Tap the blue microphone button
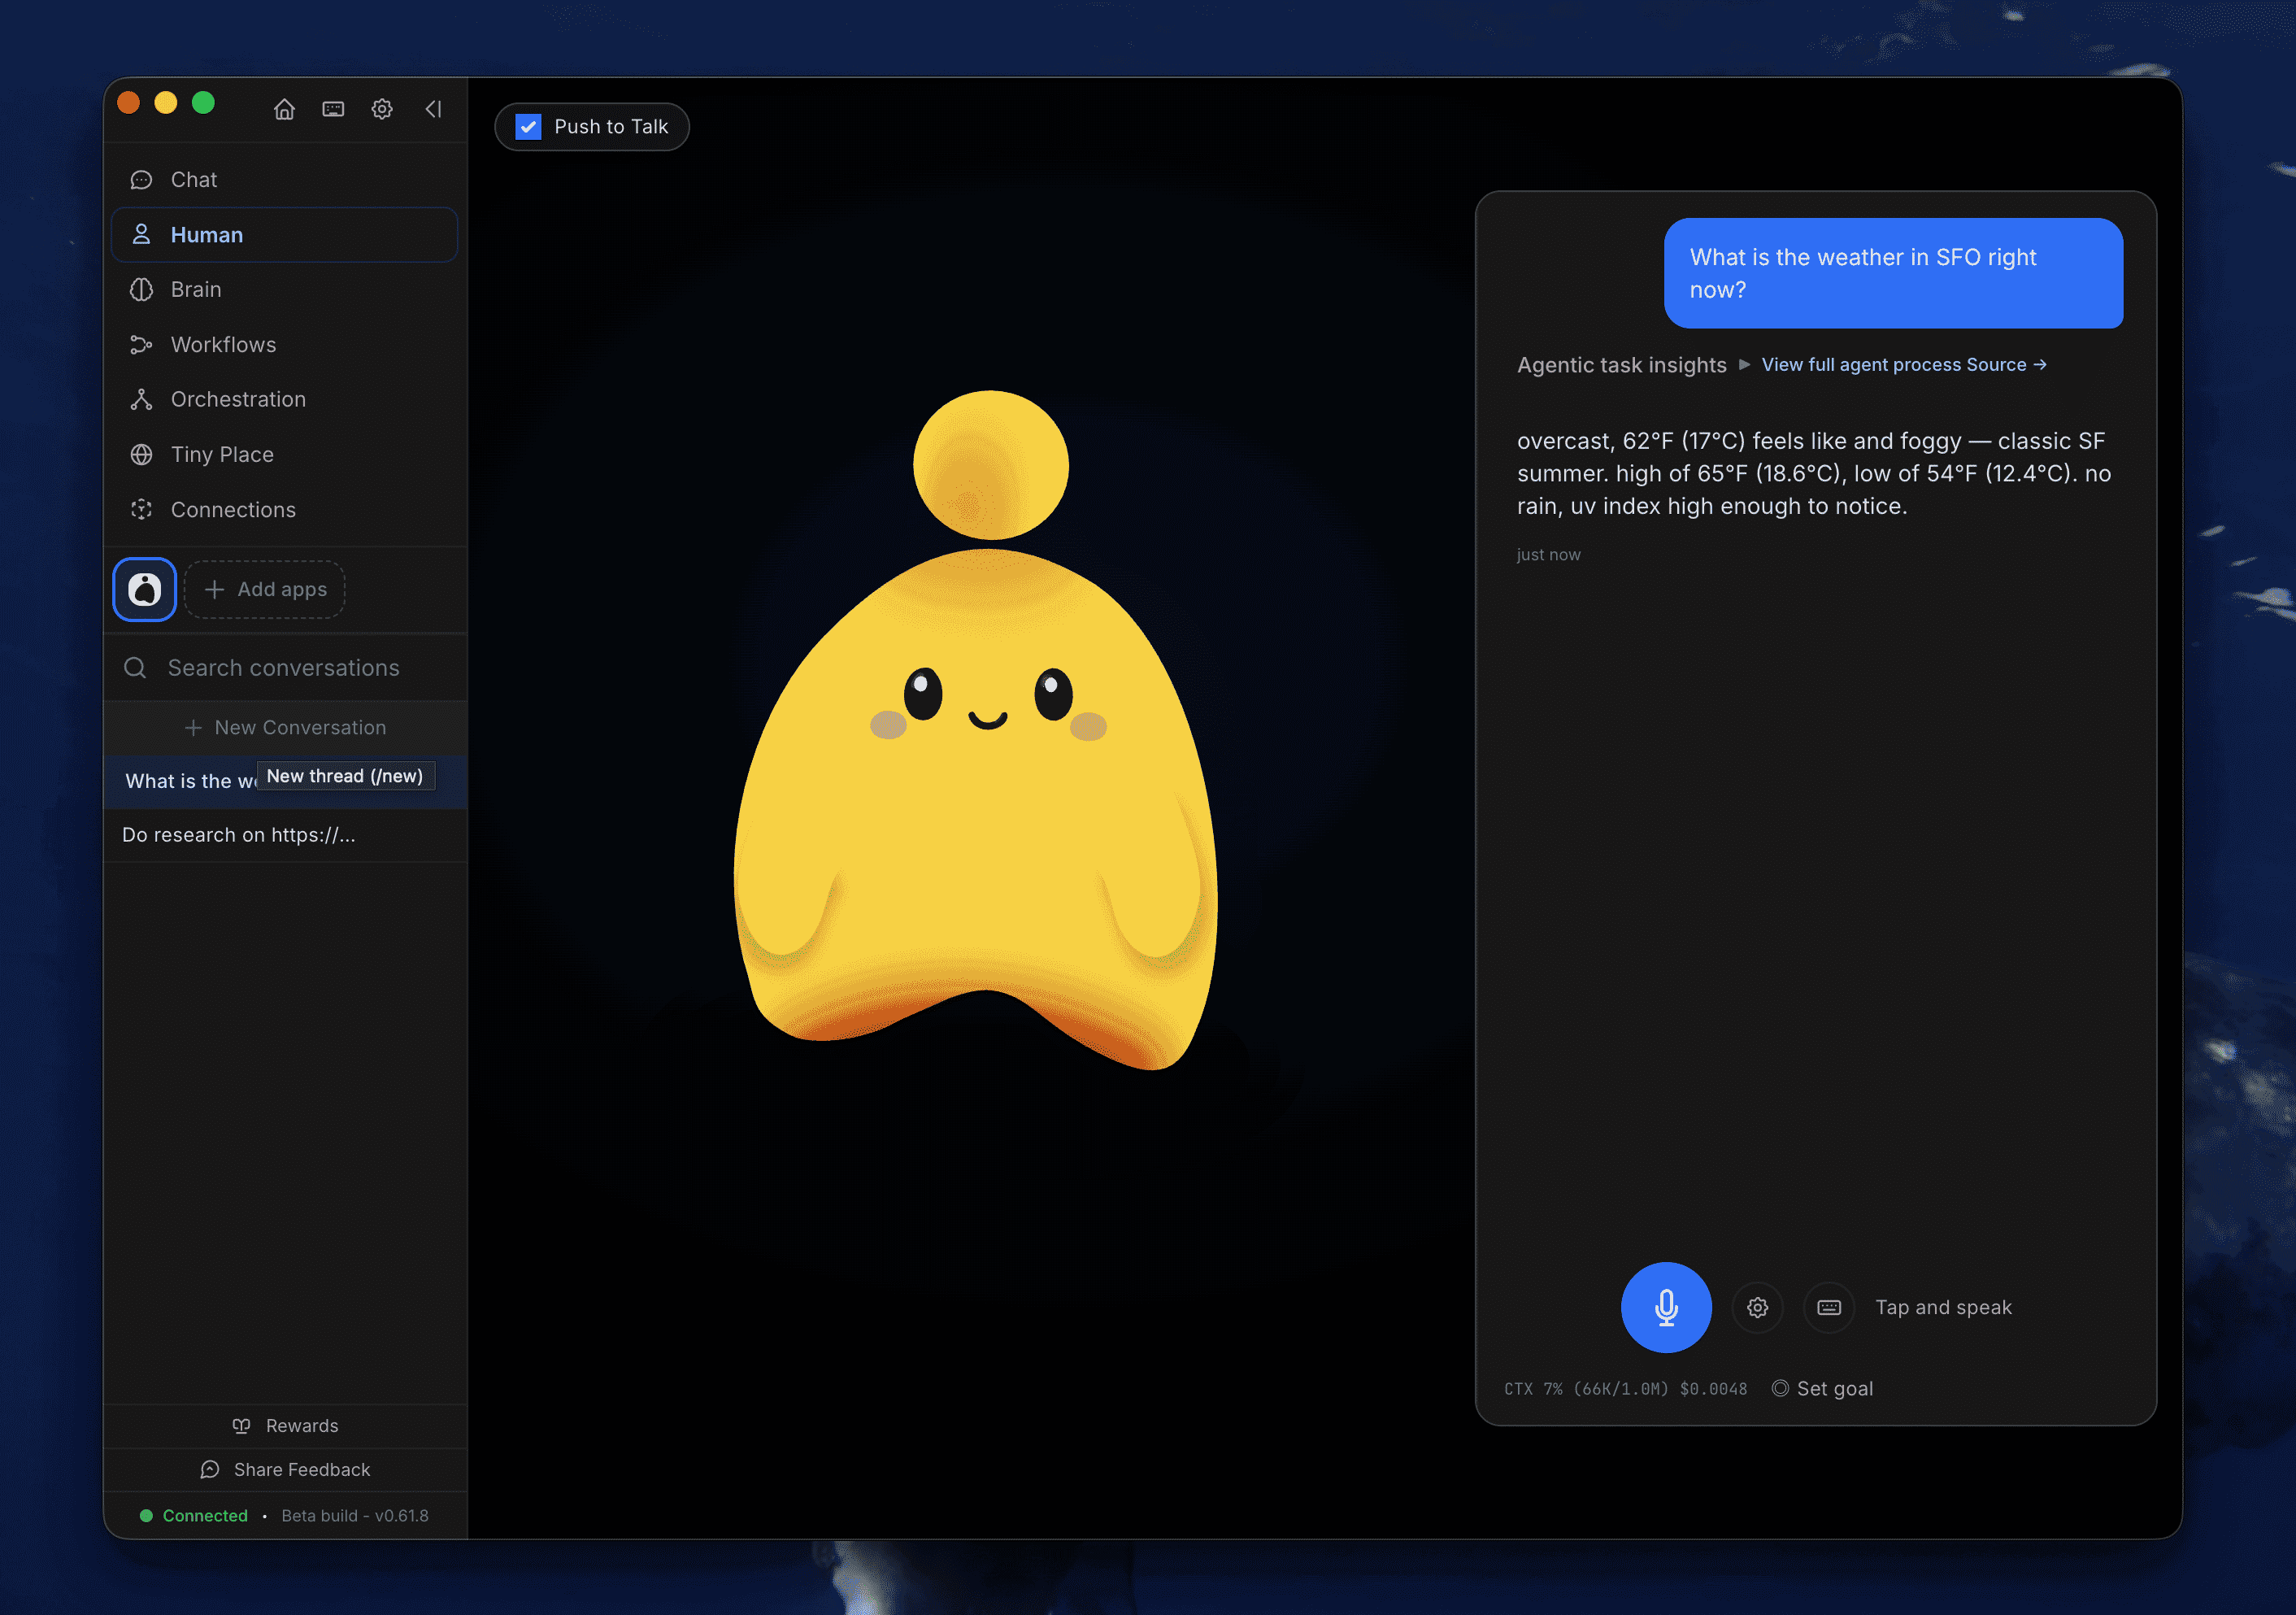This screenshot has width=2296, height=1615. point(1666,1307)
